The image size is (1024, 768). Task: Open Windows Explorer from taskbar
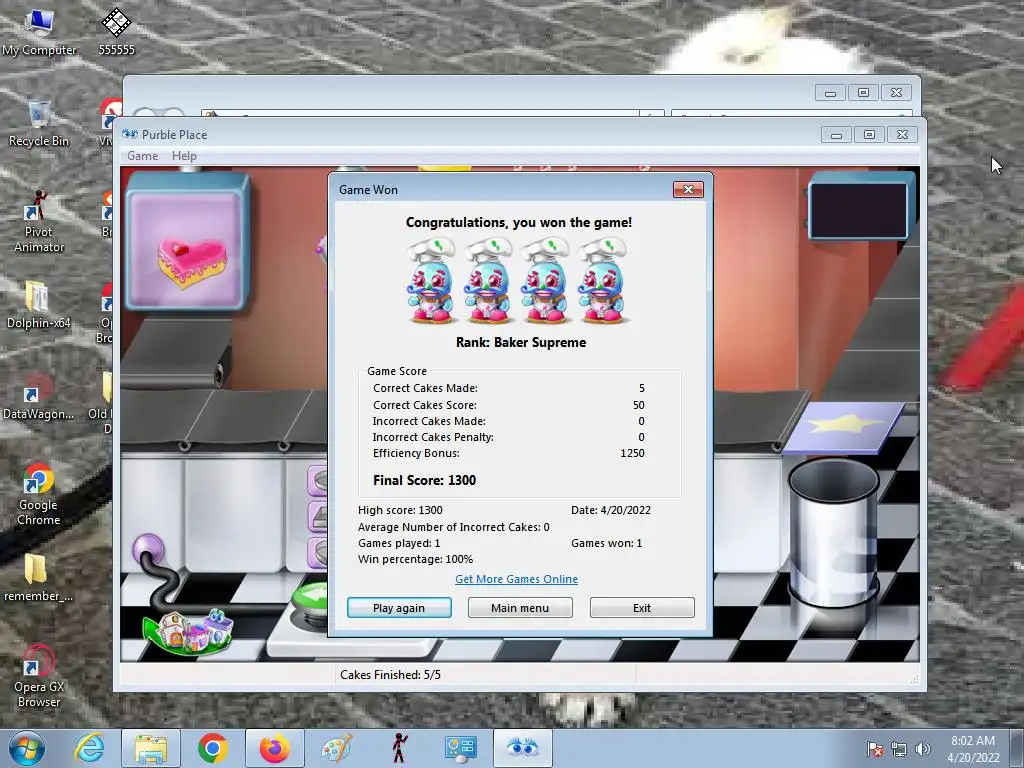[151, 748]
